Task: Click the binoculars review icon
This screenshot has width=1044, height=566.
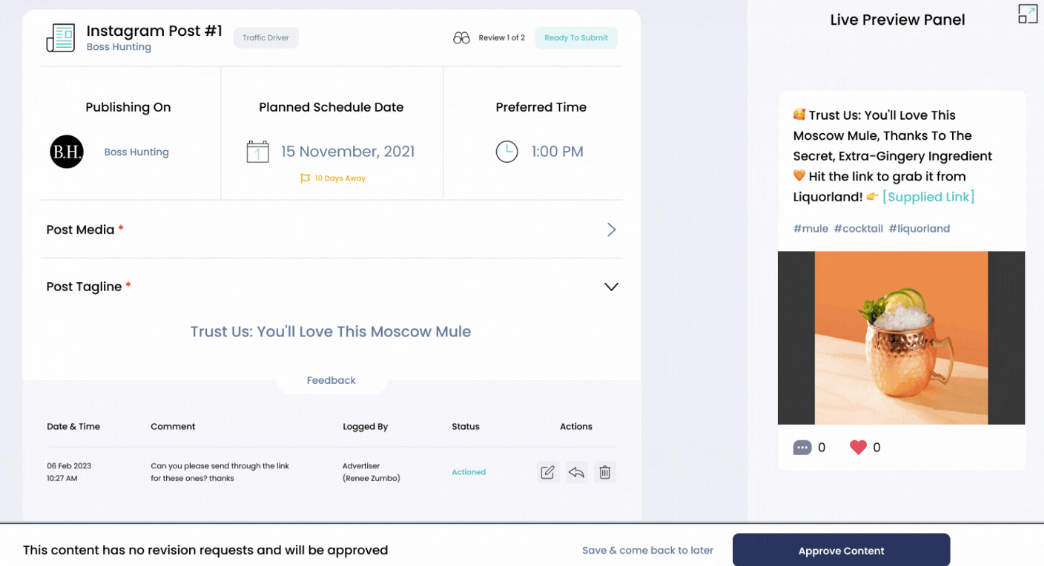Action: pos(461,38)
